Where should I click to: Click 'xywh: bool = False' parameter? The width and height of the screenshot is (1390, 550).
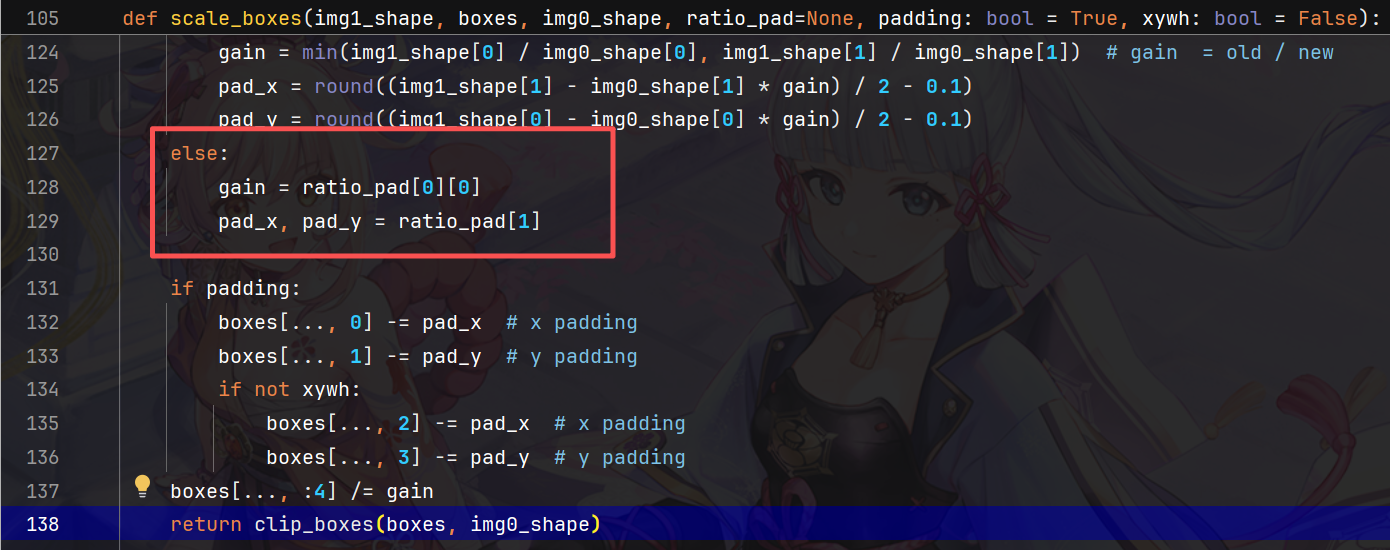click(x=1255, y=18)
